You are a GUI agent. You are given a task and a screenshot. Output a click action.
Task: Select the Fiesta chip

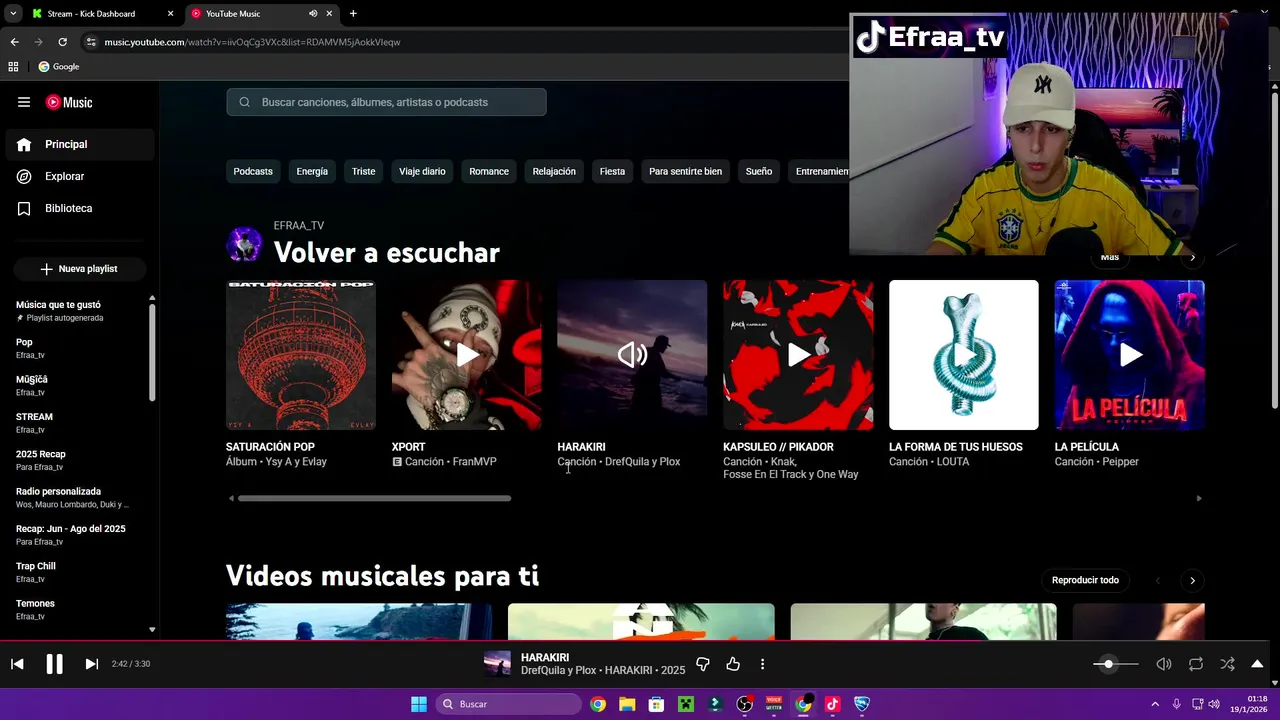point(612,171)
